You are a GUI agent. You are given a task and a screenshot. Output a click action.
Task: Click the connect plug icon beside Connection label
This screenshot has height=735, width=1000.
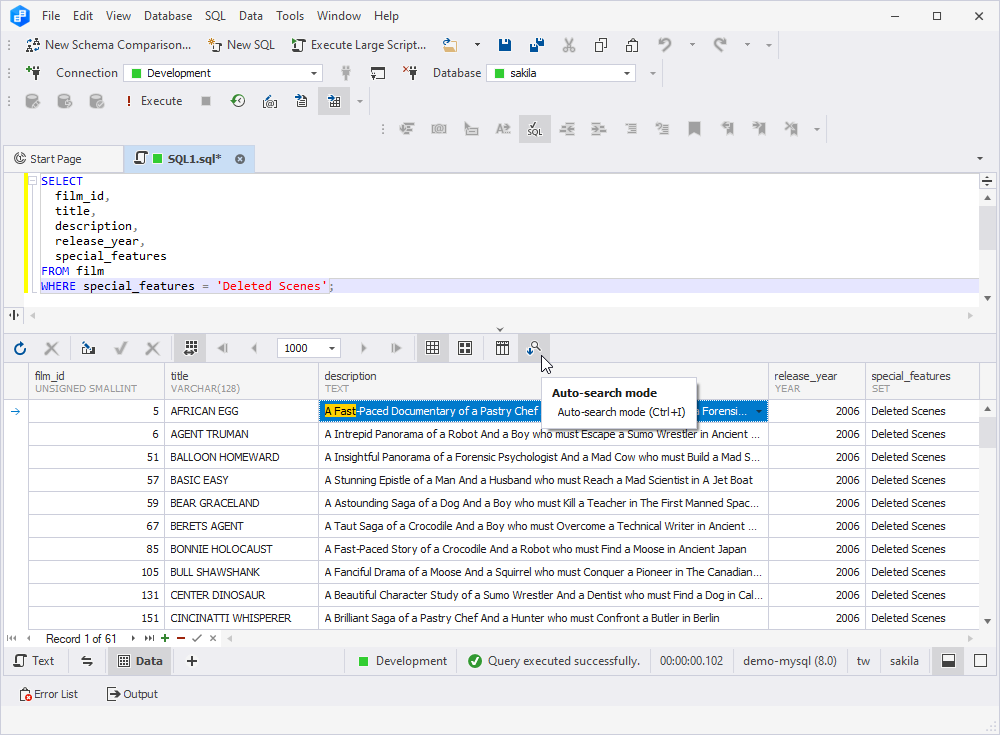point(34,73)
